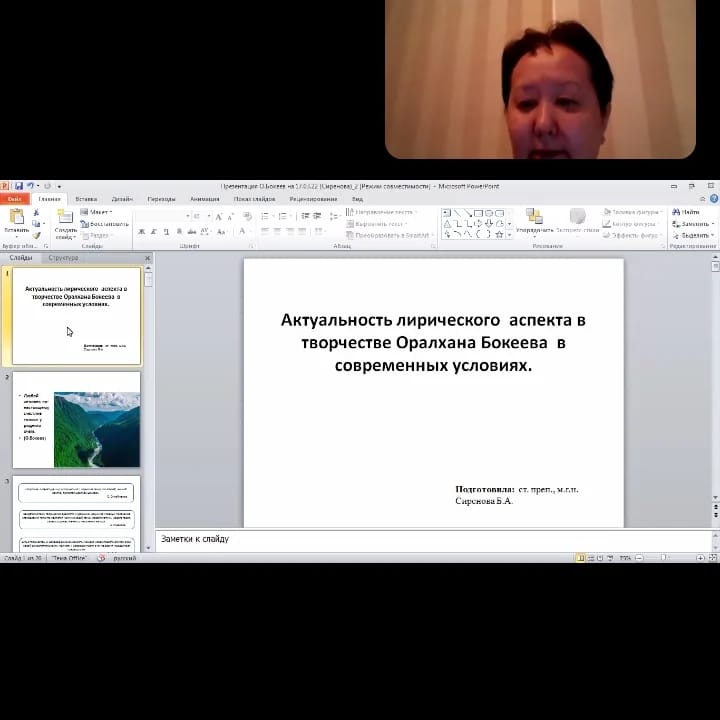Click the Save icon in quick access toolbar
Viewport: 720px width, 720px height.
(x=18, y=186)
